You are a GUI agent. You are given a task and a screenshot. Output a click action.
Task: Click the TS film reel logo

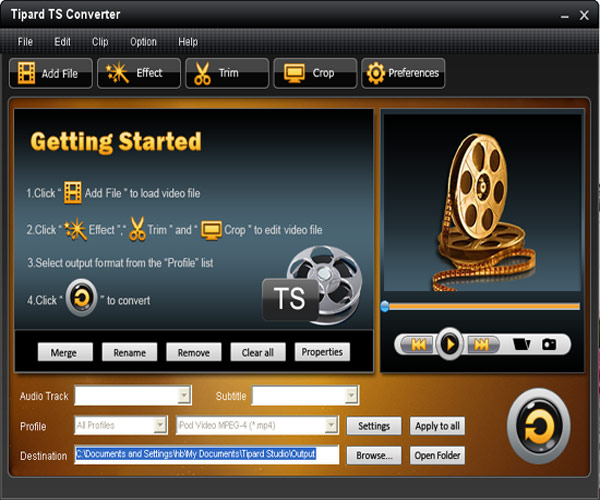coord(313,285)
